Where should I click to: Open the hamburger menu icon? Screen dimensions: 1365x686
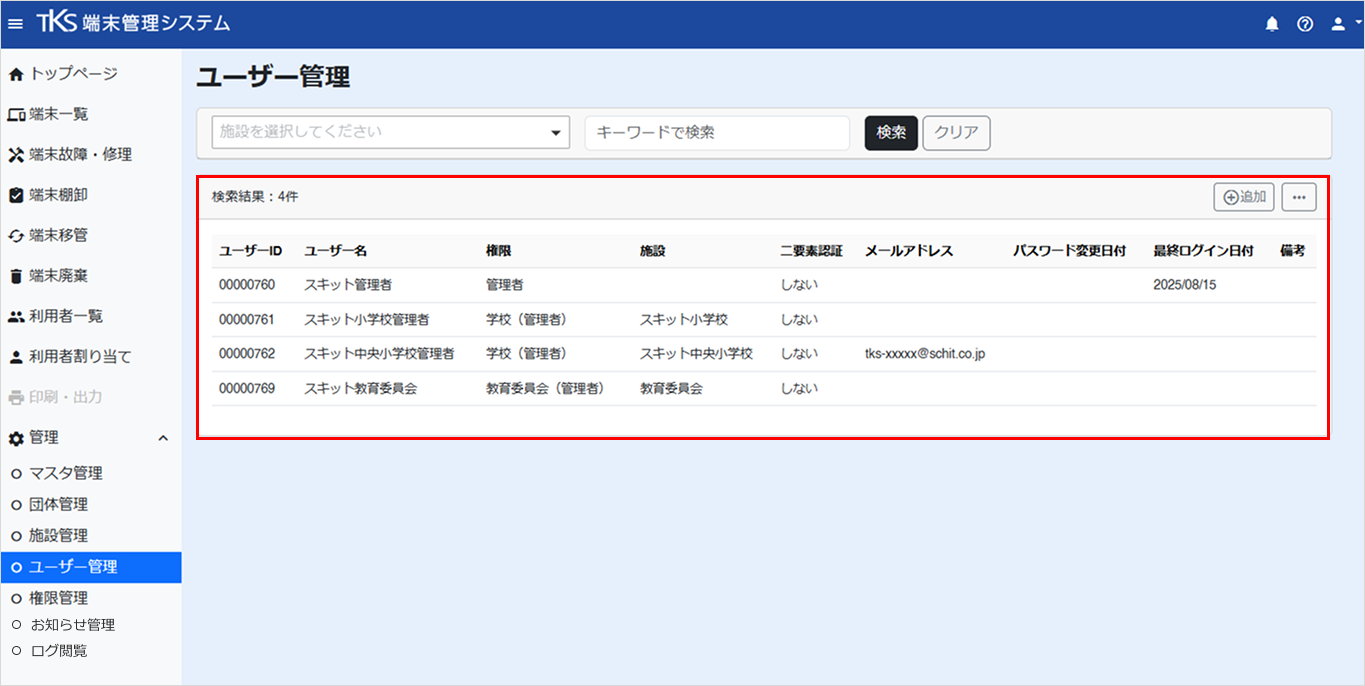coord(15,24)
